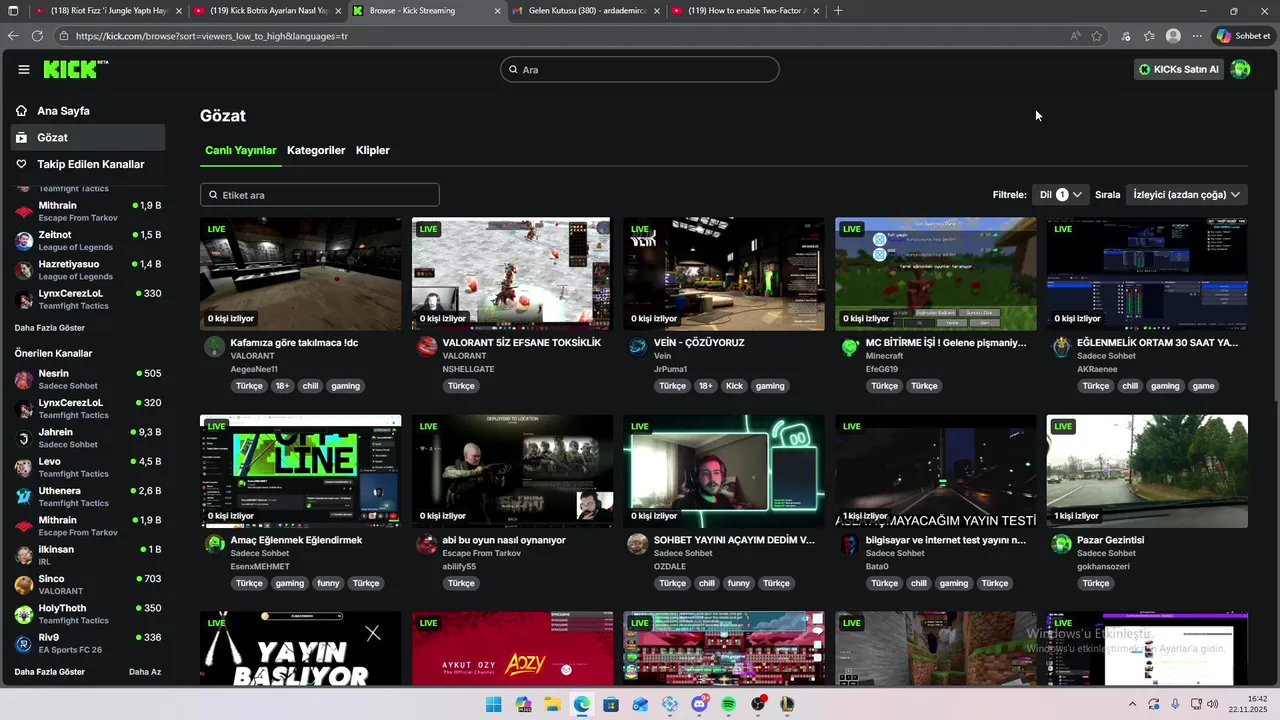The width and height of the screenshot is (1280, 720).
Task: Select Riv9 EA Sports FC 26 row
Action: click(88, 643)
